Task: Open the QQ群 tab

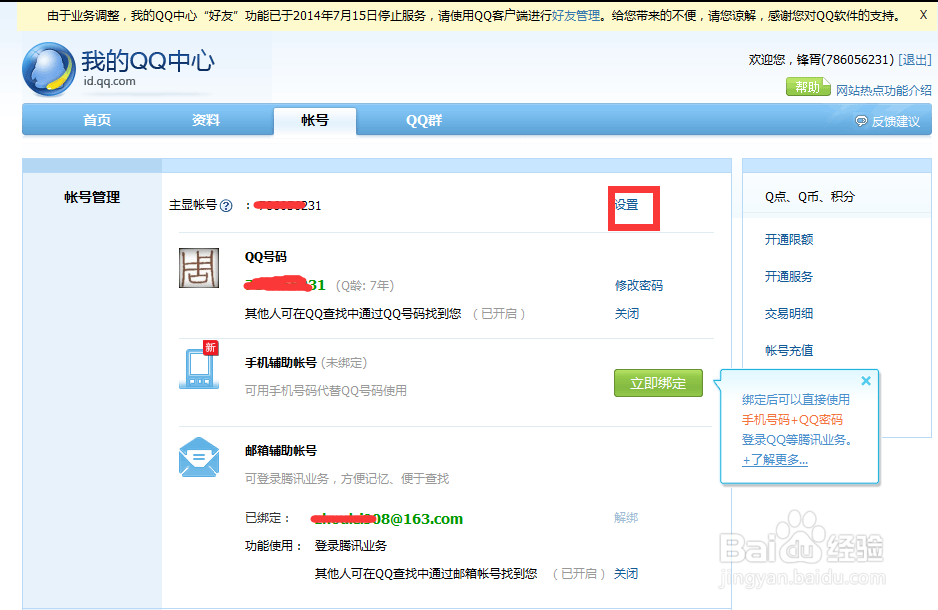Action: pyautogui.click(x=424, y=119)
